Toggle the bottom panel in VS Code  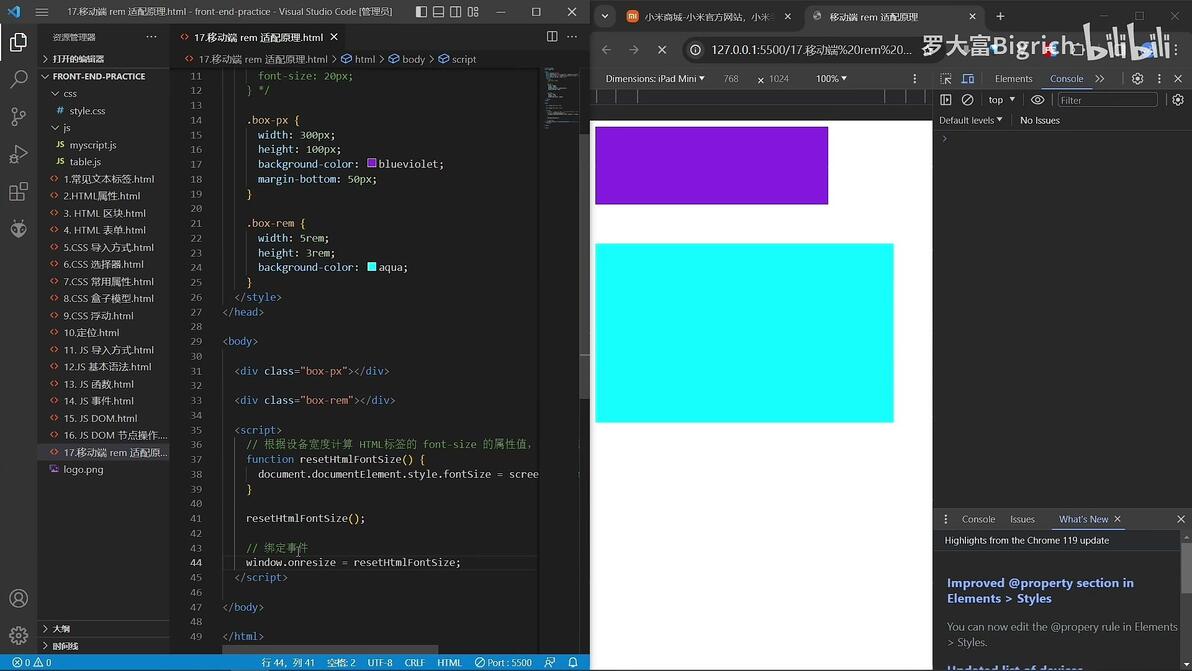click(439, 11)
